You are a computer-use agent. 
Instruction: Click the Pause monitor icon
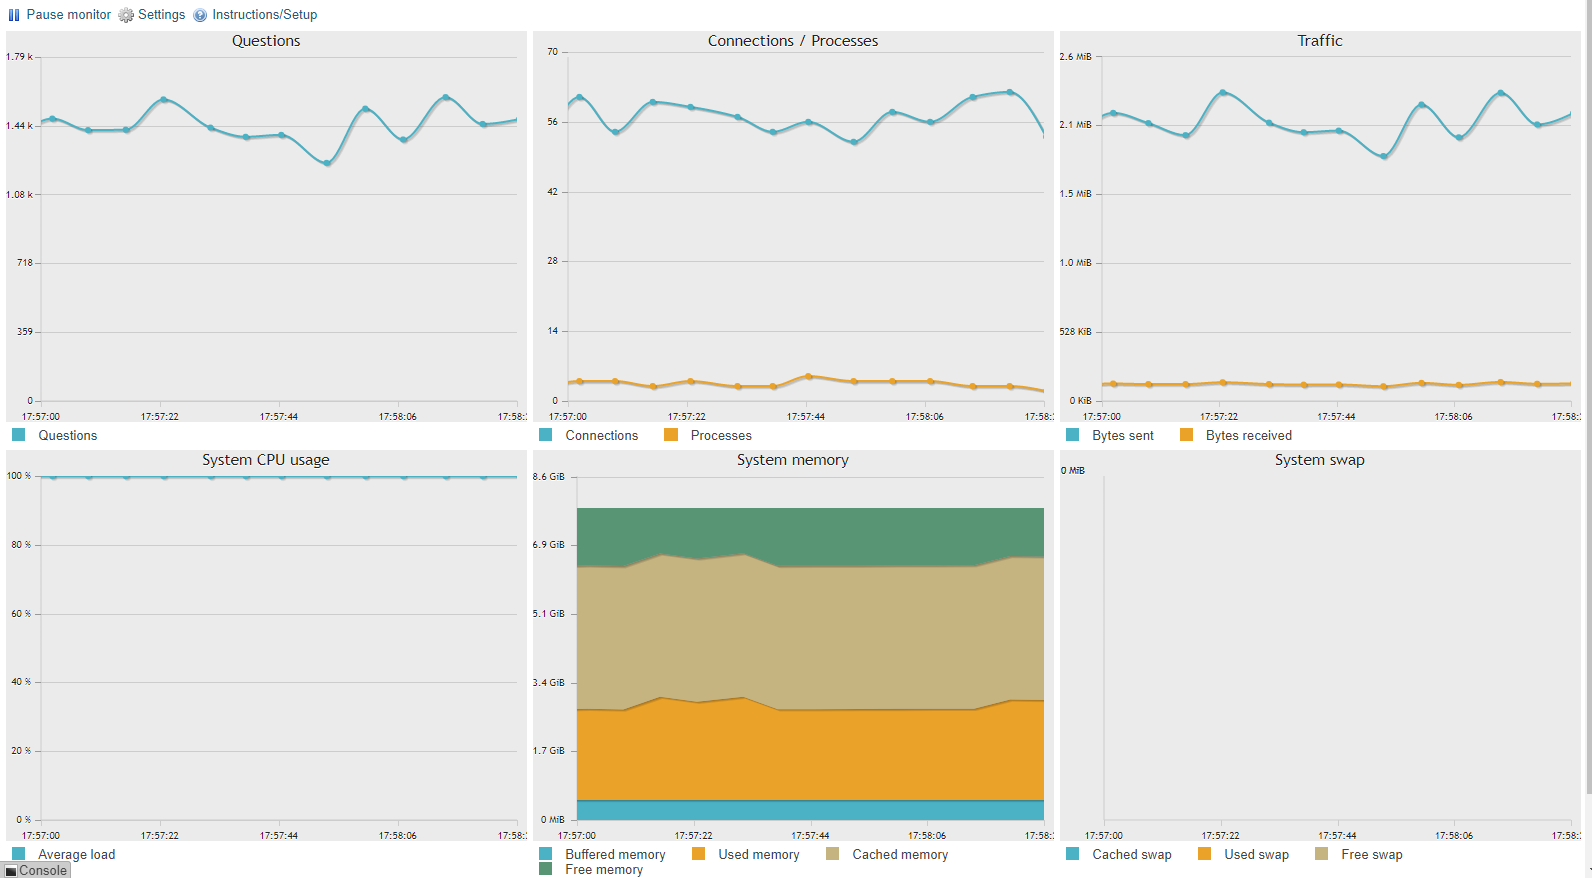[14, 15]
